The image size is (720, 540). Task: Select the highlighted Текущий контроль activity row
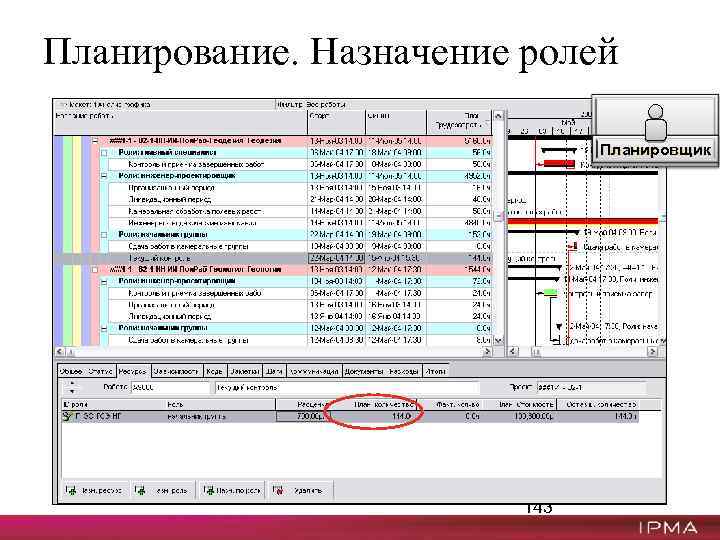click(273, 258)
